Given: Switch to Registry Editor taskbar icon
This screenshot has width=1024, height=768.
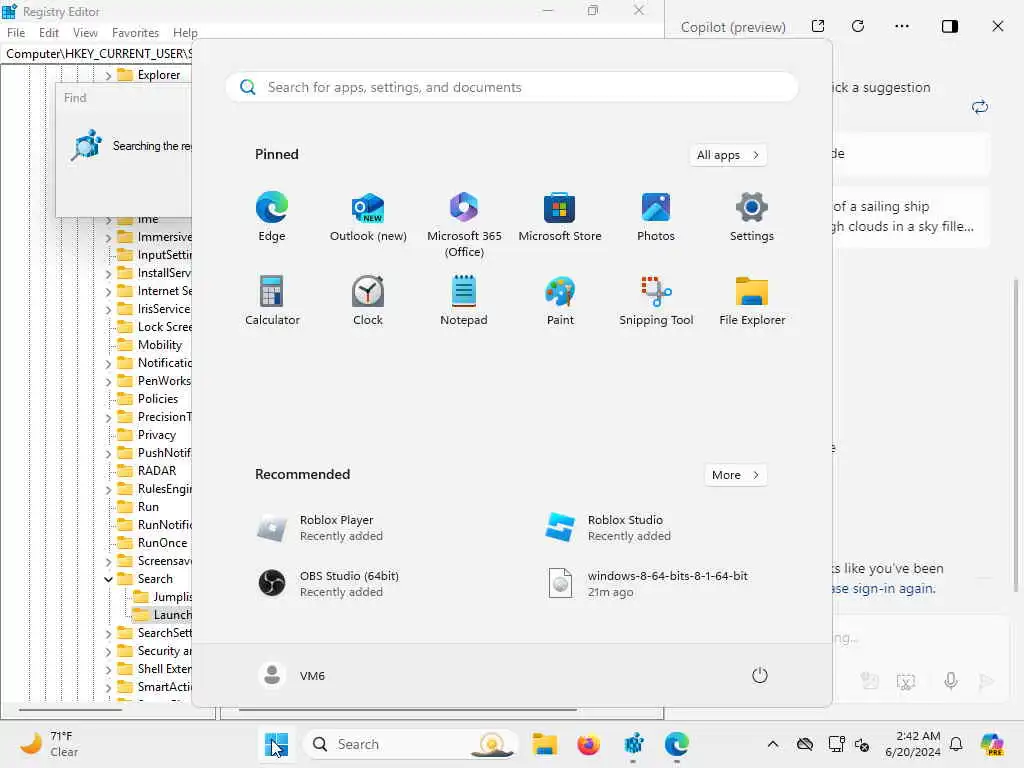Looking at the screenshot, I should coord(633,744).
